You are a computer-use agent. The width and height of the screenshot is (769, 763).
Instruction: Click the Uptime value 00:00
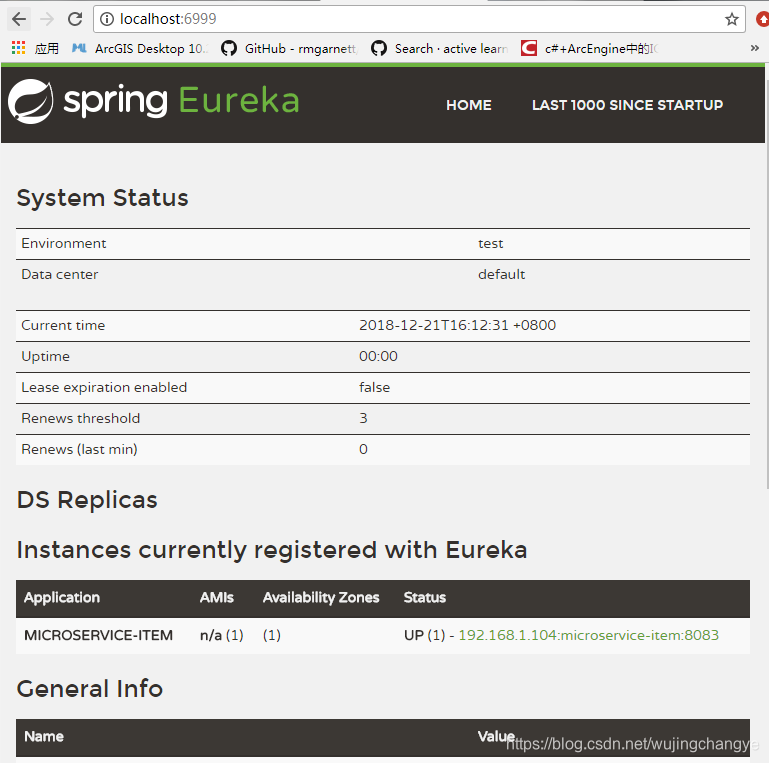click(378, 356)
